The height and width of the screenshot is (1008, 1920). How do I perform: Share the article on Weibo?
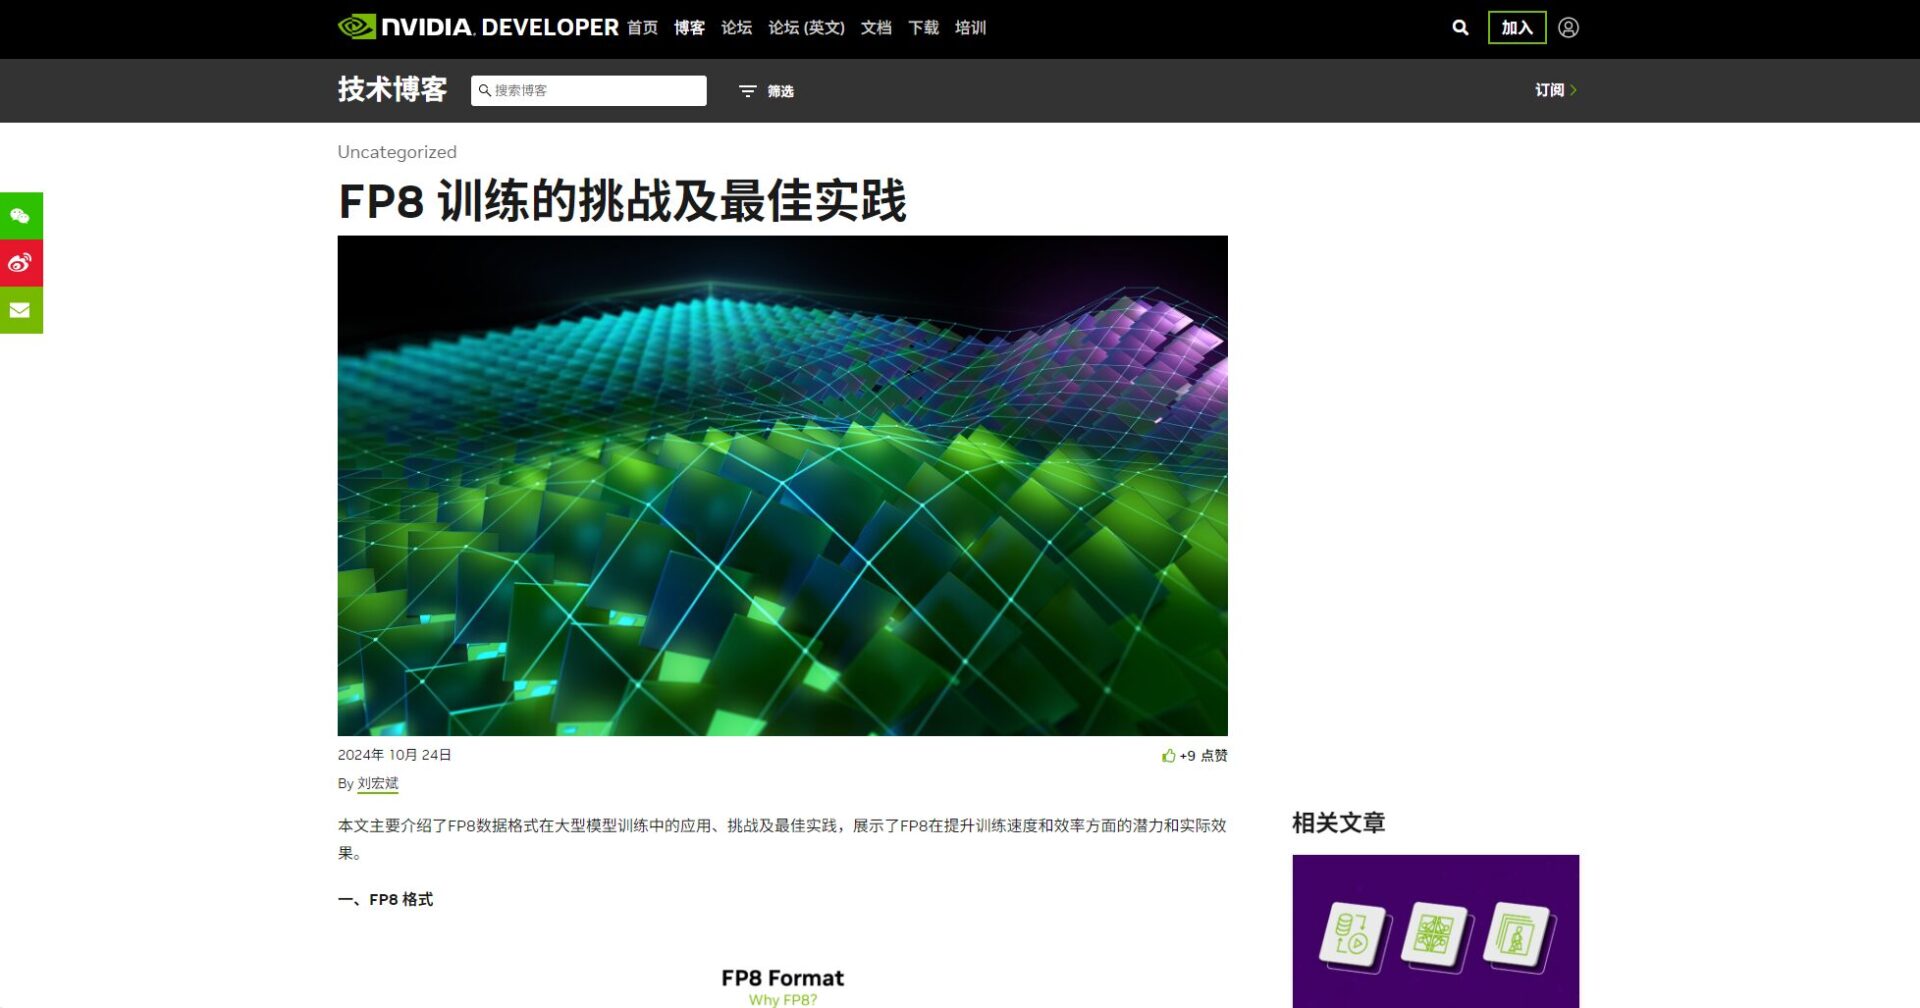(20, 263)
